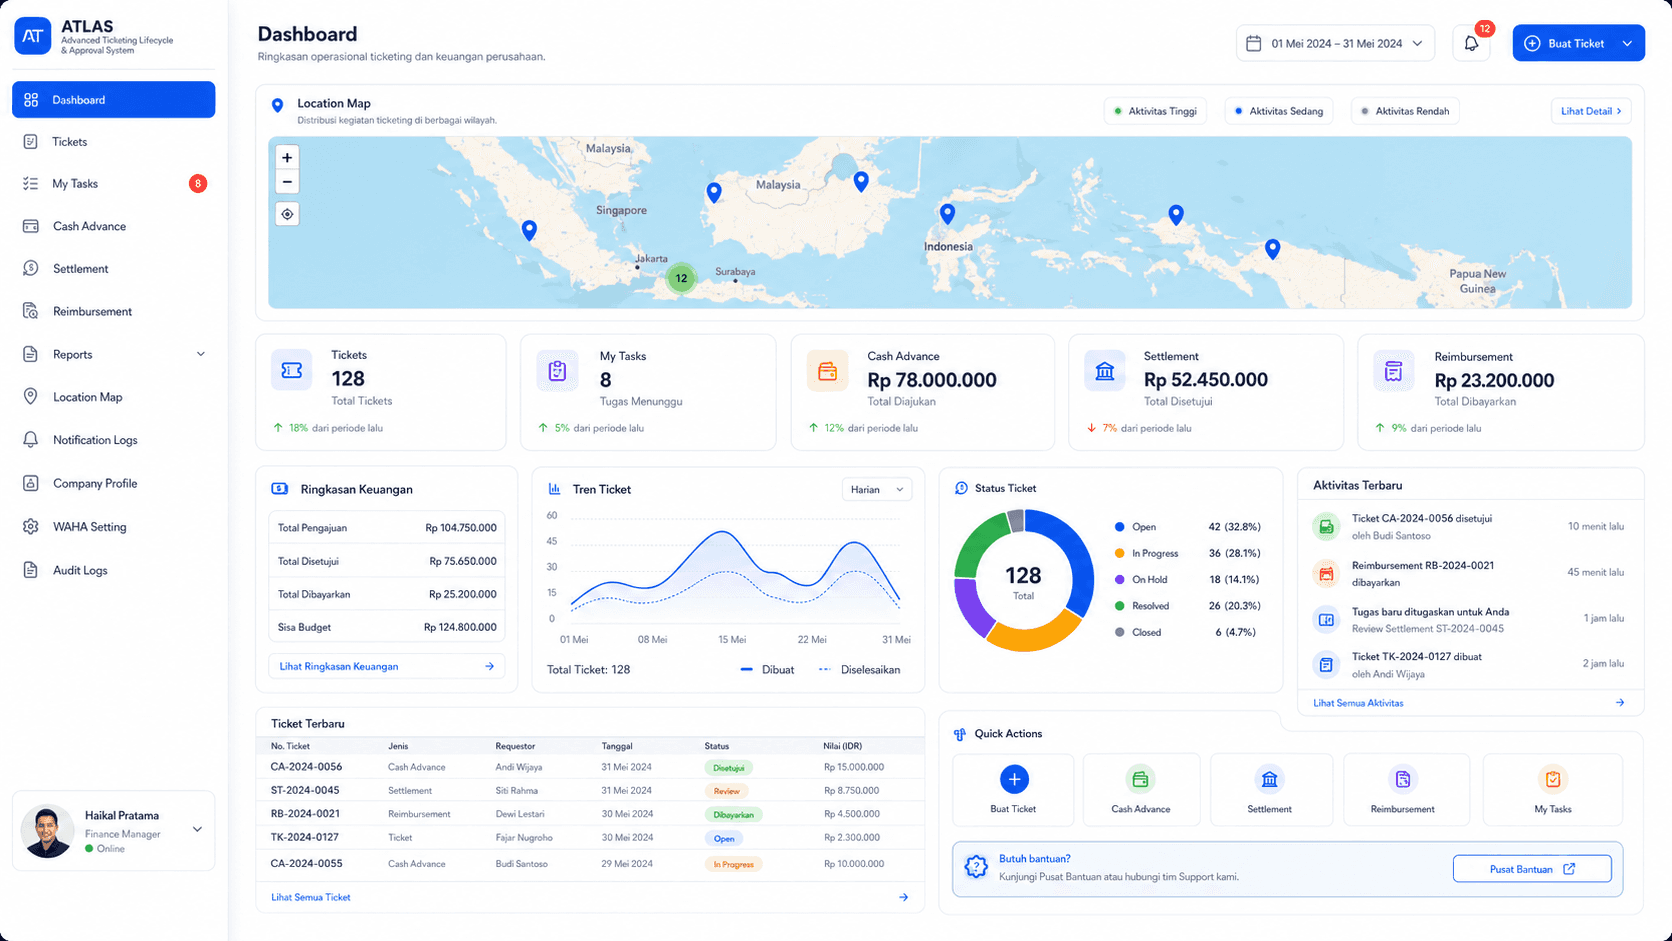Open Notification Logs in sidebar
This screenshot has height=941, width=1672.
pos(113,440)
